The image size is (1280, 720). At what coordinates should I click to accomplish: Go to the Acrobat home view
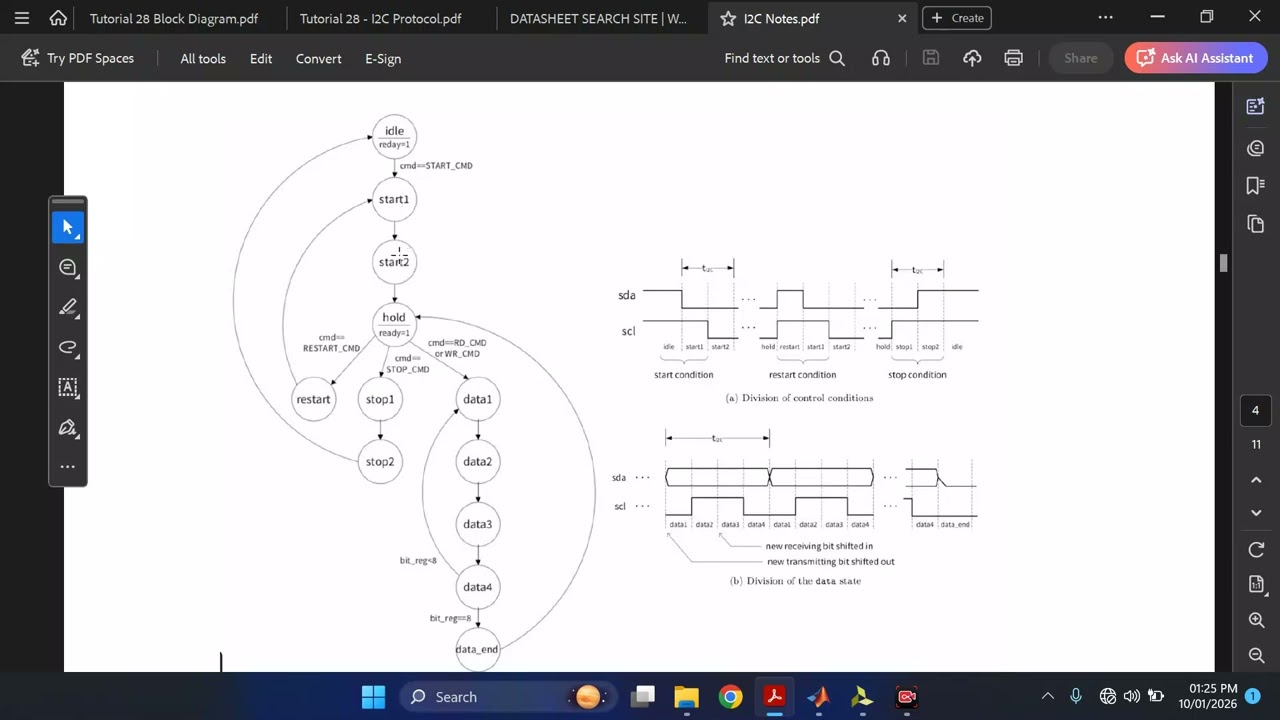pos(58,18)
